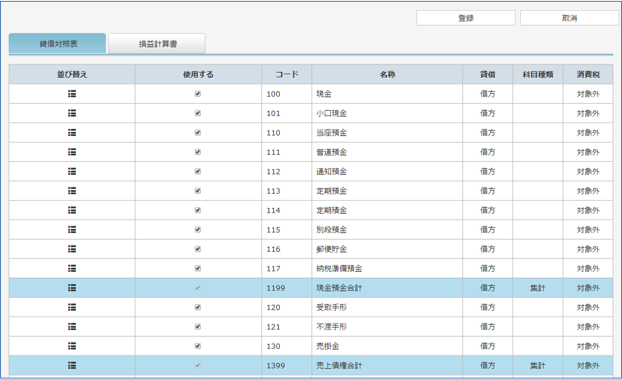Click 対象外 in the 不渡手形 row

coord(588,327)
